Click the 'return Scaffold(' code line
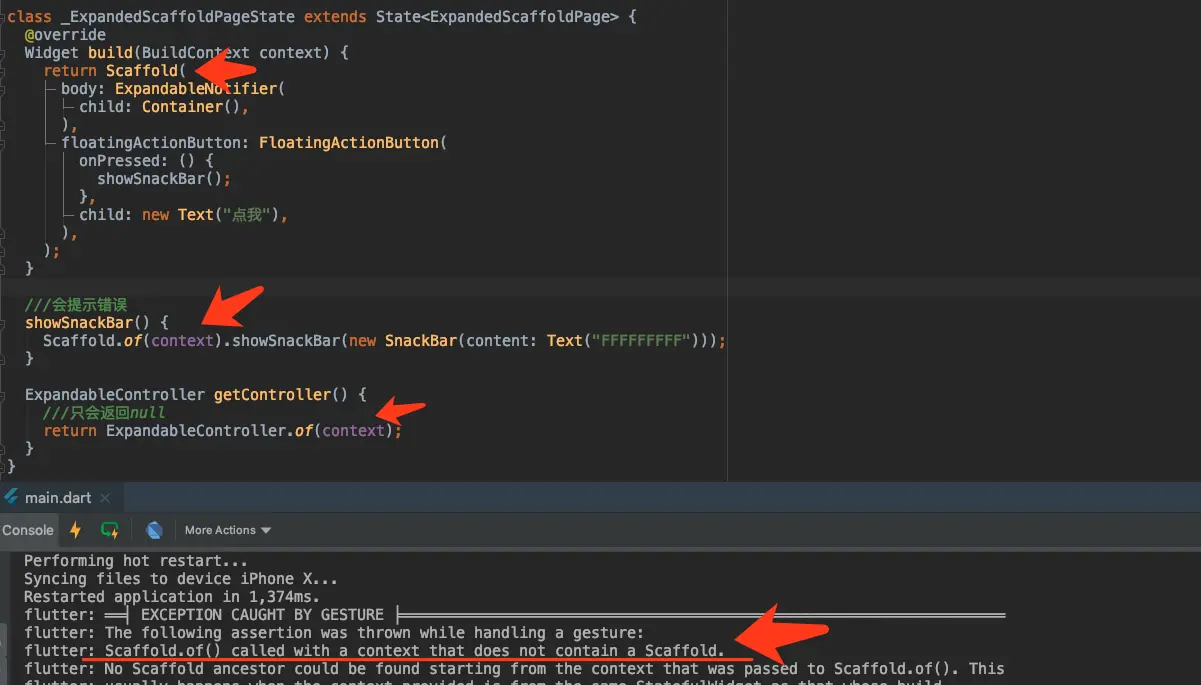Screen dimensions: 1201x685 (x=115, y=70)
